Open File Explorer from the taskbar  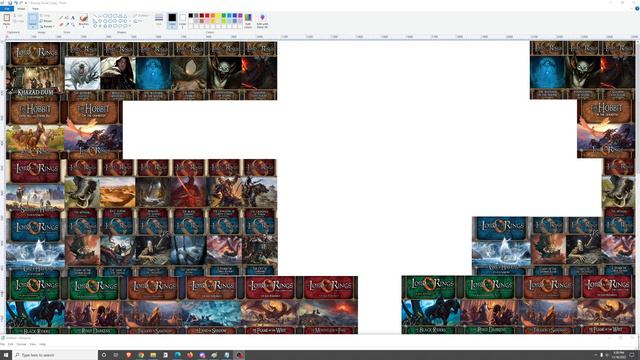point(153,355)
